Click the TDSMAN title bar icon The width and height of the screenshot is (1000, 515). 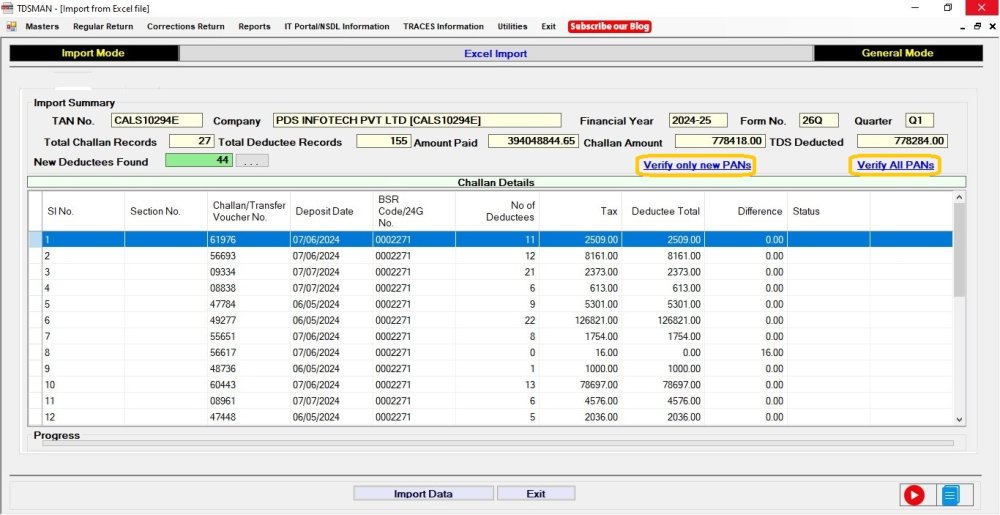[8, 8]
